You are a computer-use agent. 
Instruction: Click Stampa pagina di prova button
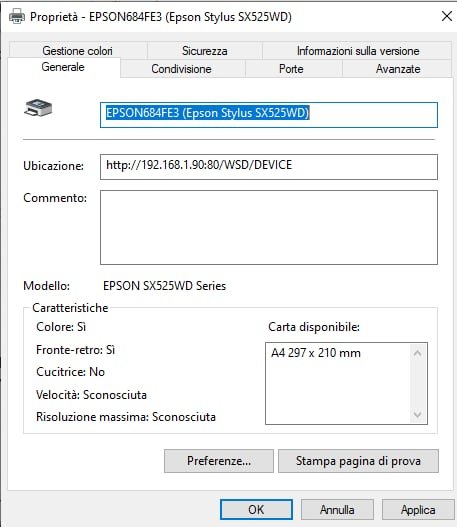click(x=358, y=461)
